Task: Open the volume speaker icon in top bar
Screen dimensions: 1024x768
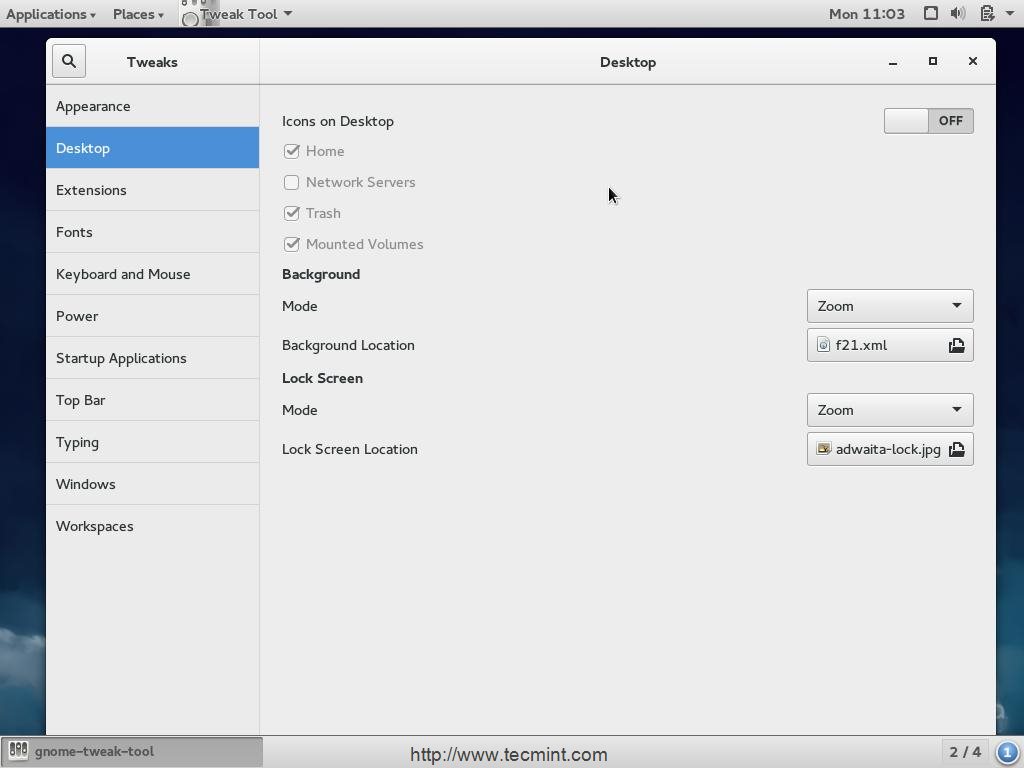Action: 958,13
